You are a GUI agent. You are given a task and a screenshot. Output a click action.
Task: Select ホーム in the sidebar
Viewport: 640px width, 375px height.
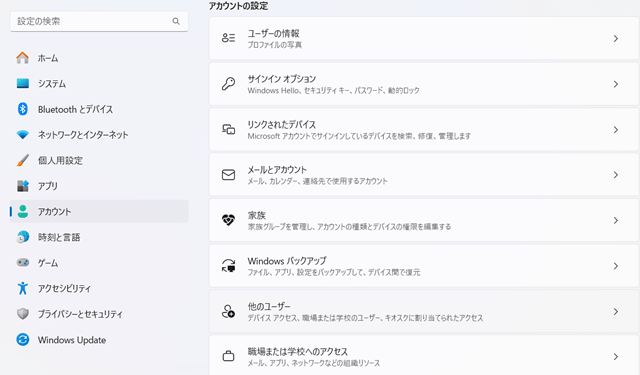(99, 58)
